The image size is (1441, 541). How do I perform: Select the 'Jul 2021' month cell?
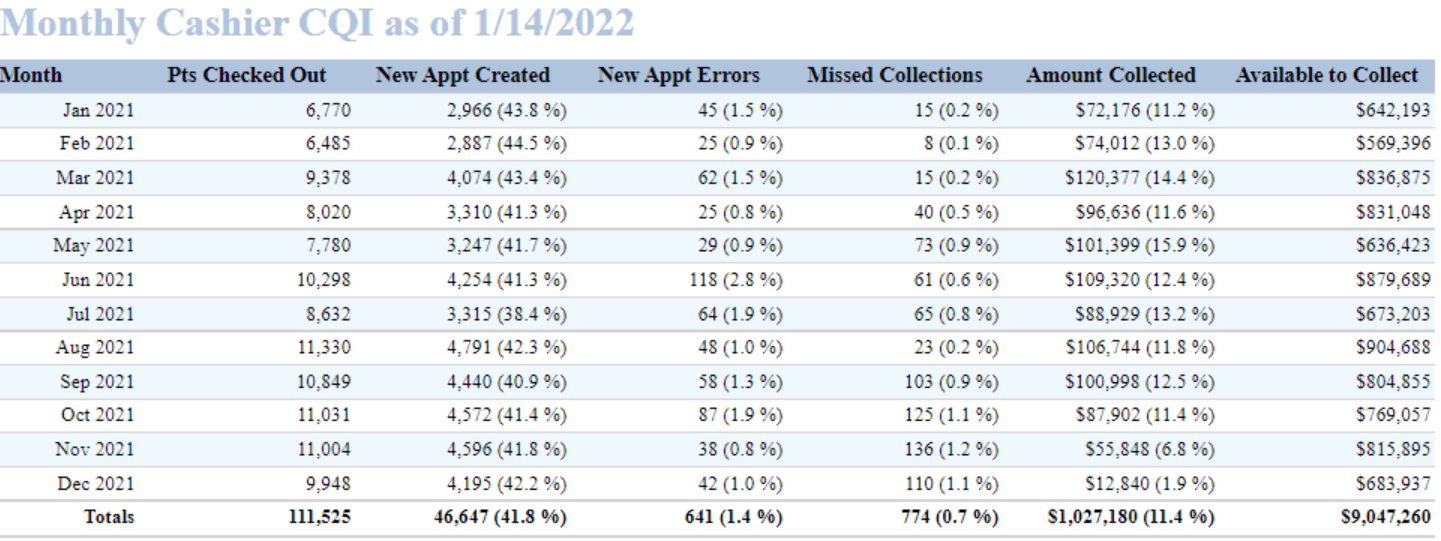tap(100, 314)
